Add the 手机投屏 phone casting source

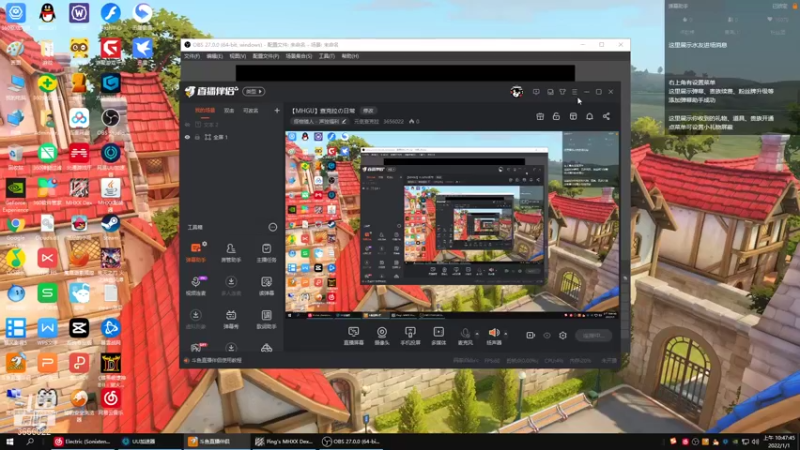tap(410, 336)
